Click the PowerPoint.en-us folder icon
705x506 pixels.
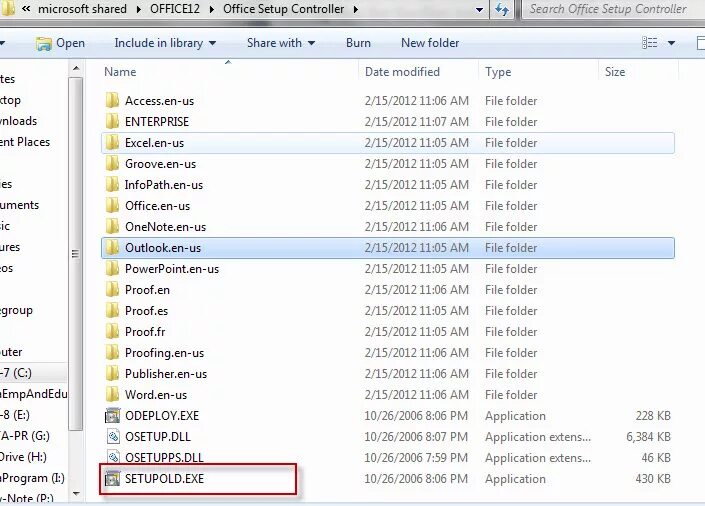pyautogui.click(x=112, y=269)
